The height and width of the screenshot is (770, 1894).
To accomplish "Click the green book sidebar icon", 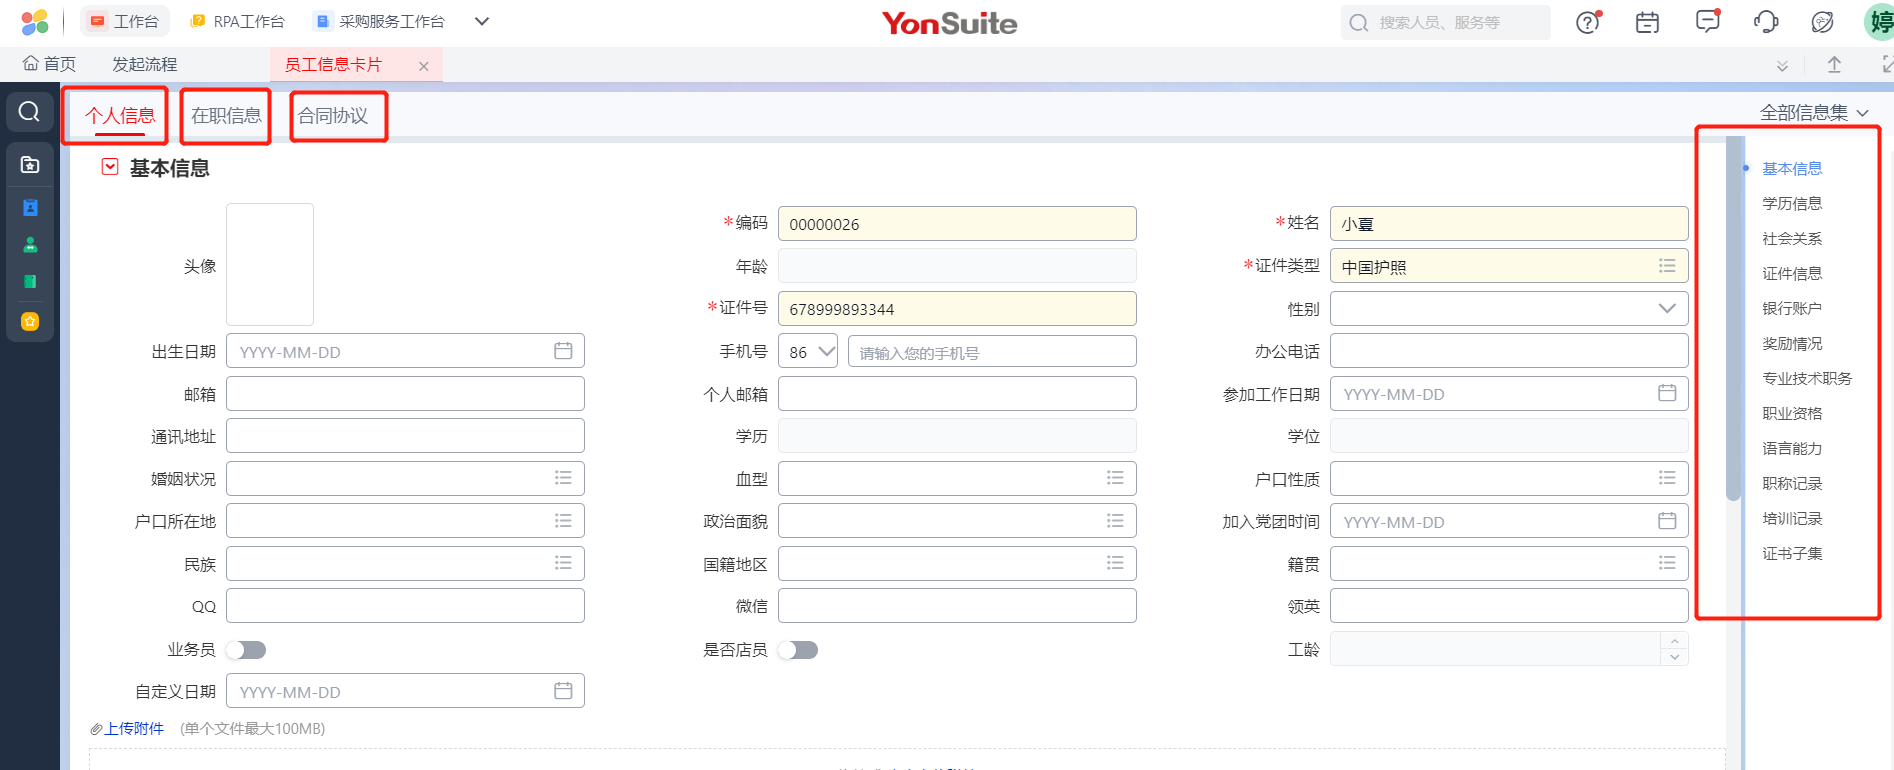I will [30, 282].
